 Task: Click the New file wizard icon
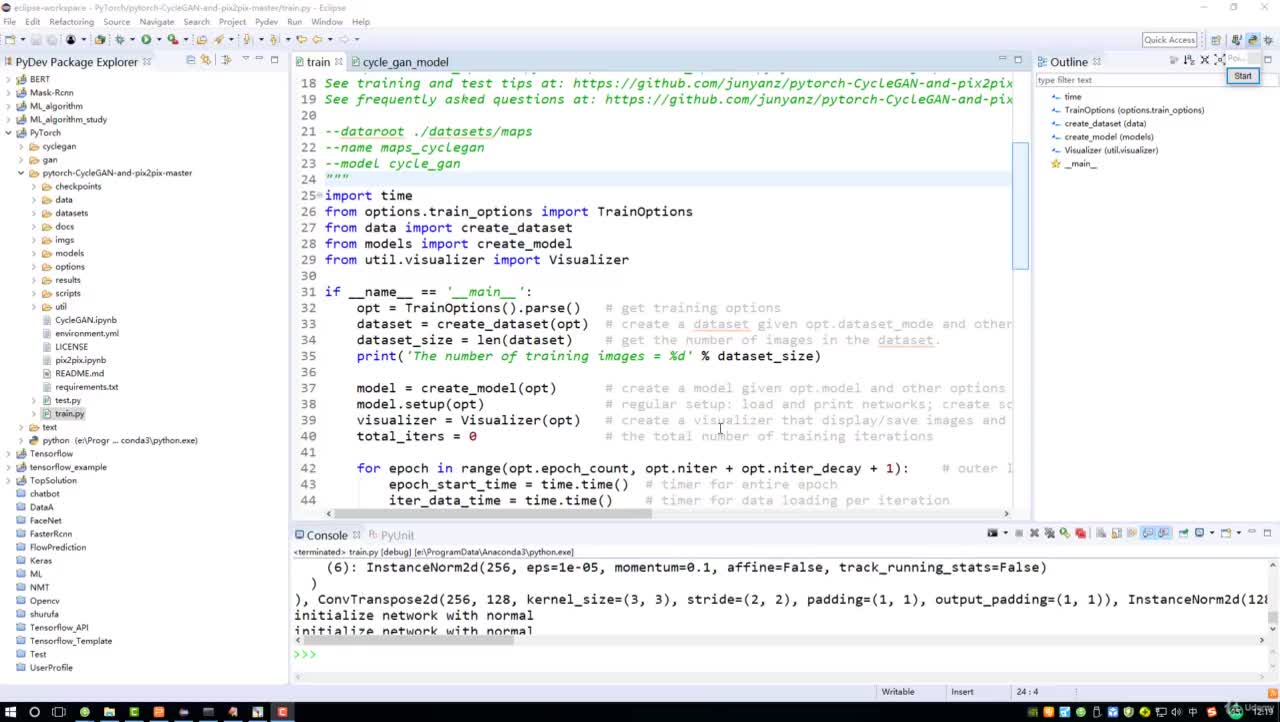click(10, 40)
